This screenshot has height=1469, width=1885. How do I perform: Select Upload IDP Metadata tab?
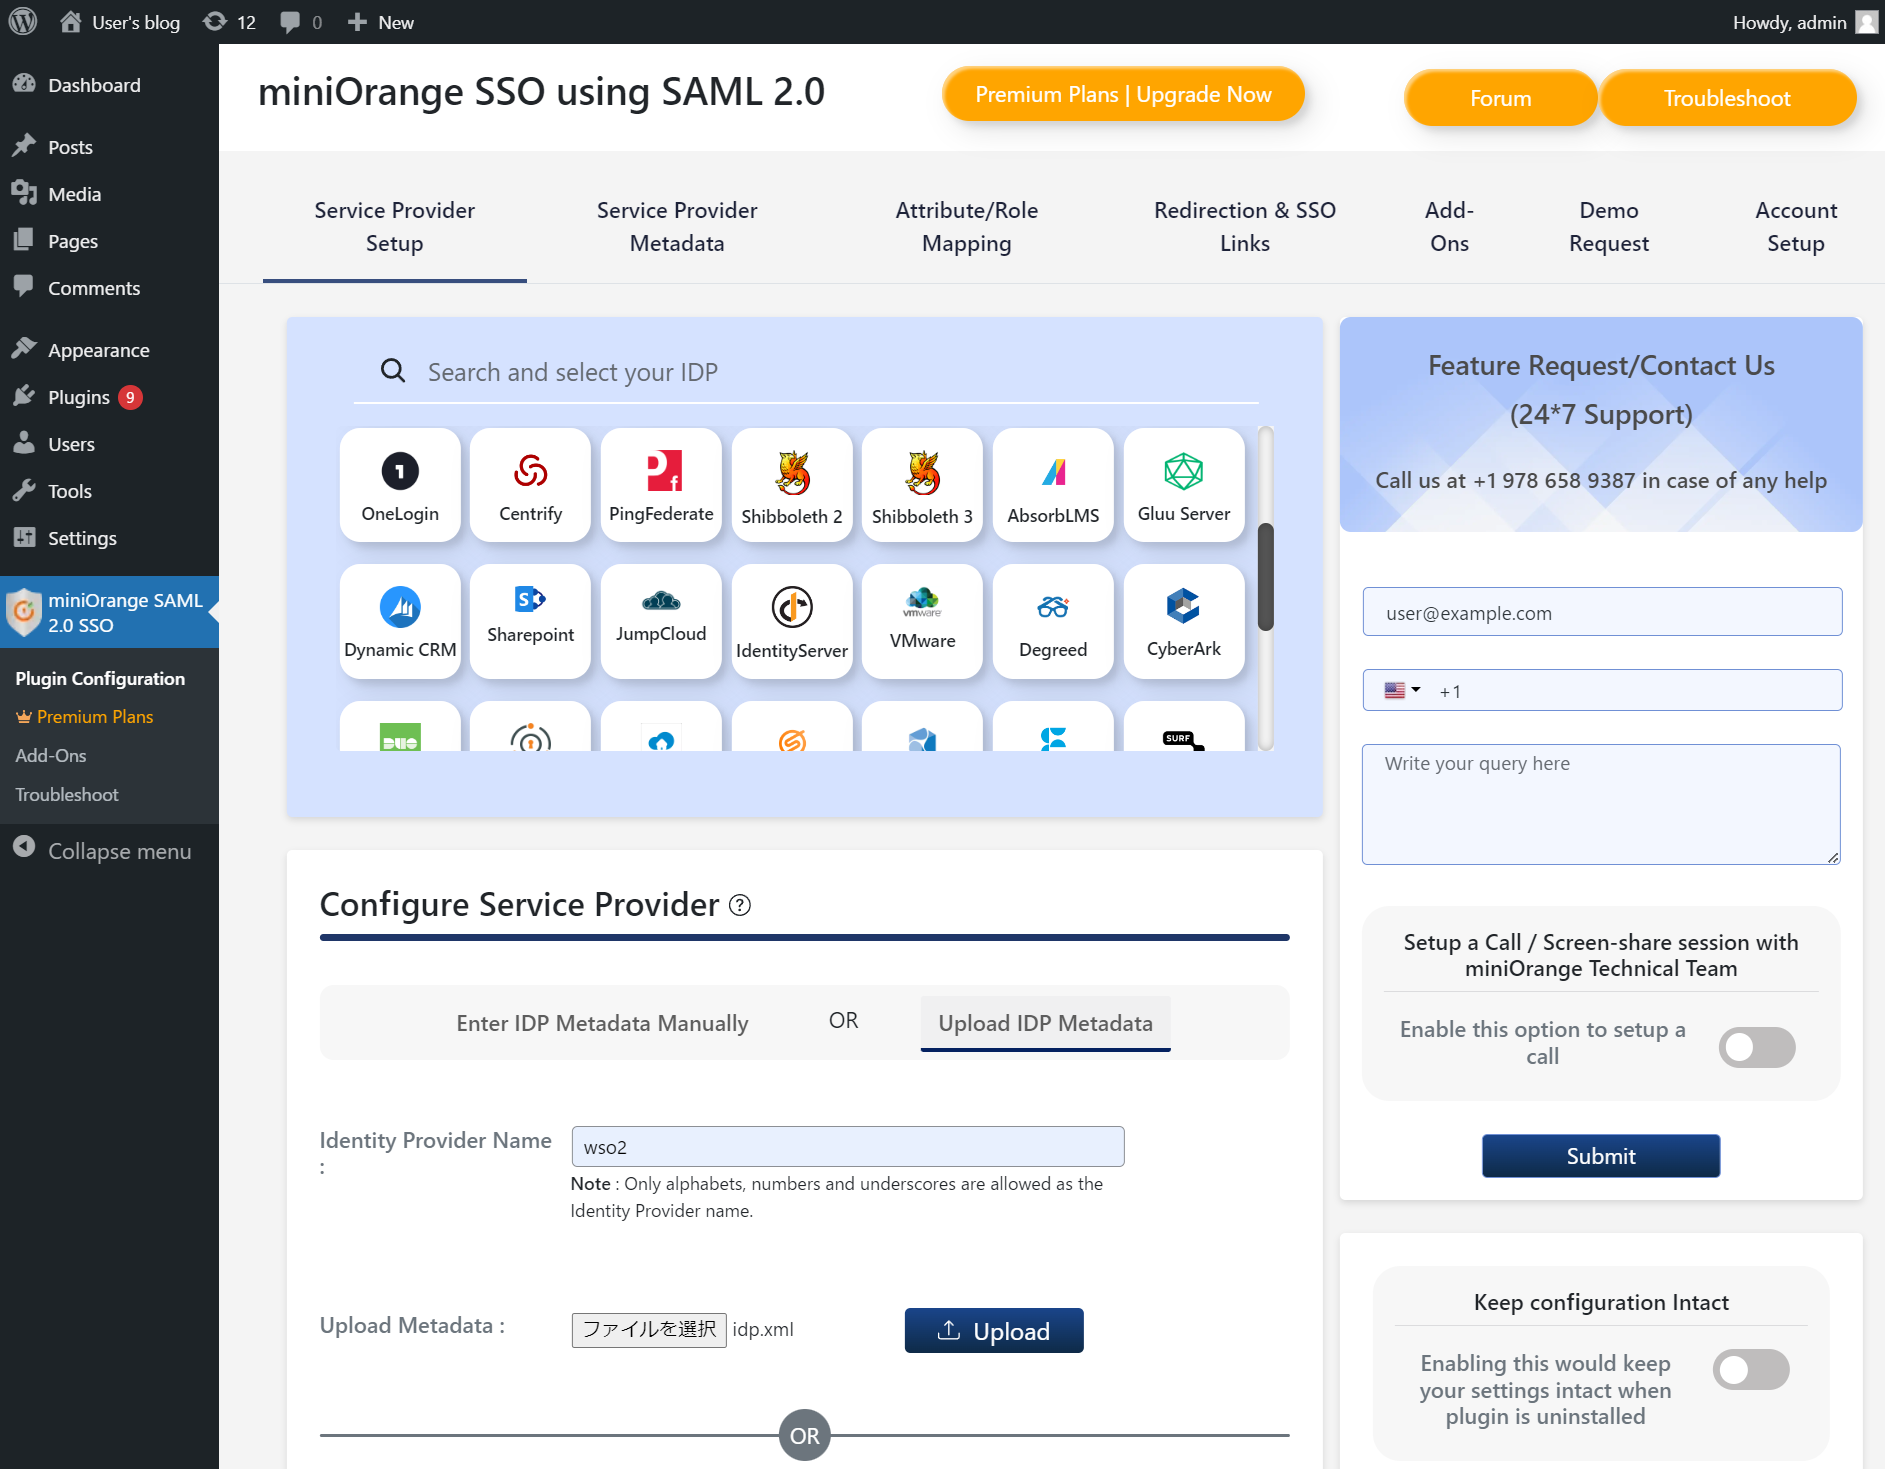click(x=1046, y=1023)
